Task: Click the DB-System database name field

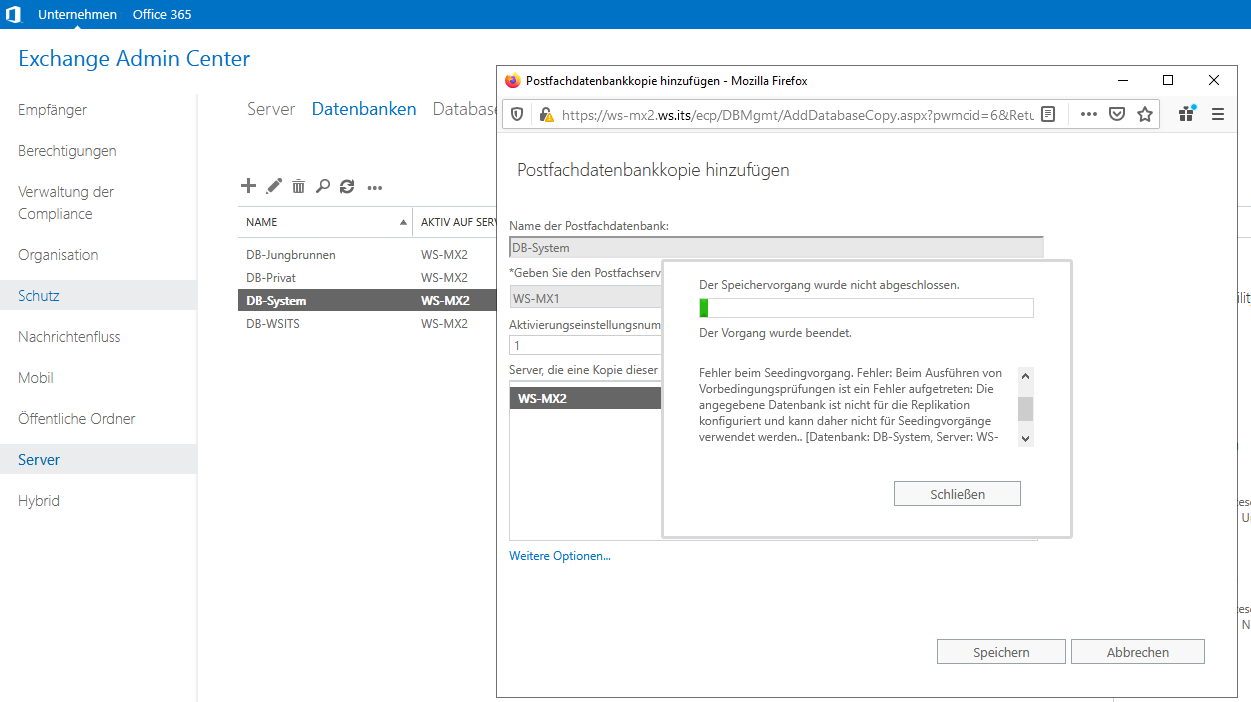Action: (x=776, y=247)
